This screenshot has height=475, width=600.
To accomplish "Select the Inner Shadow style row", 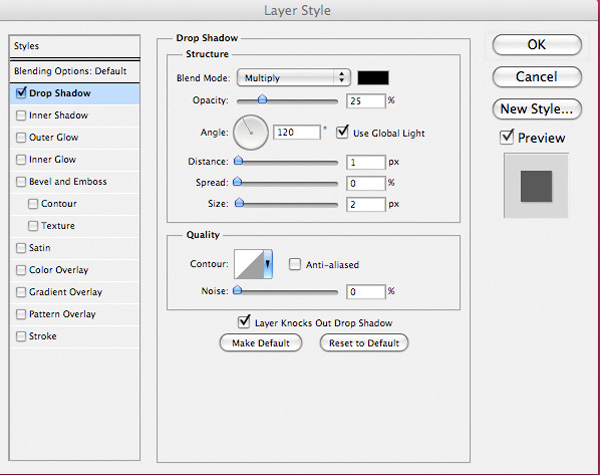I will tap(75, 116).
